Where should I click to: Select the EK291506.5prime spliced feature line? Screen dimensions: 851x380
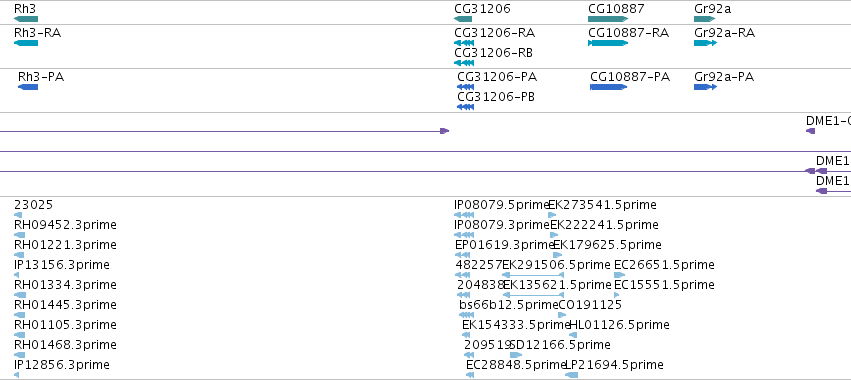534,275
